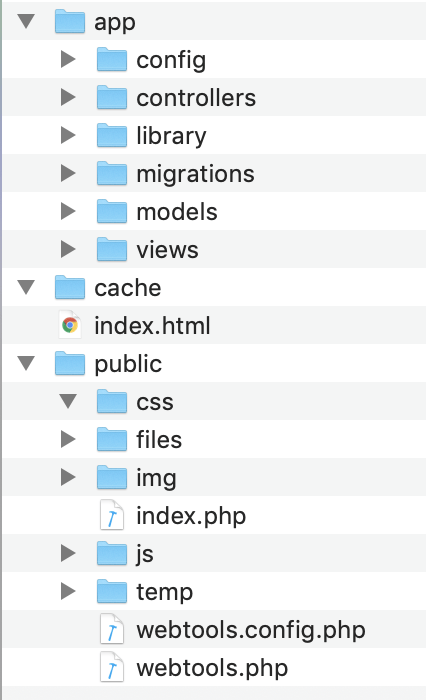The height and width of the screenshot is (700, 426).
Task: Click the Chrome icon of index.html
Action: (x=70, y=325)
